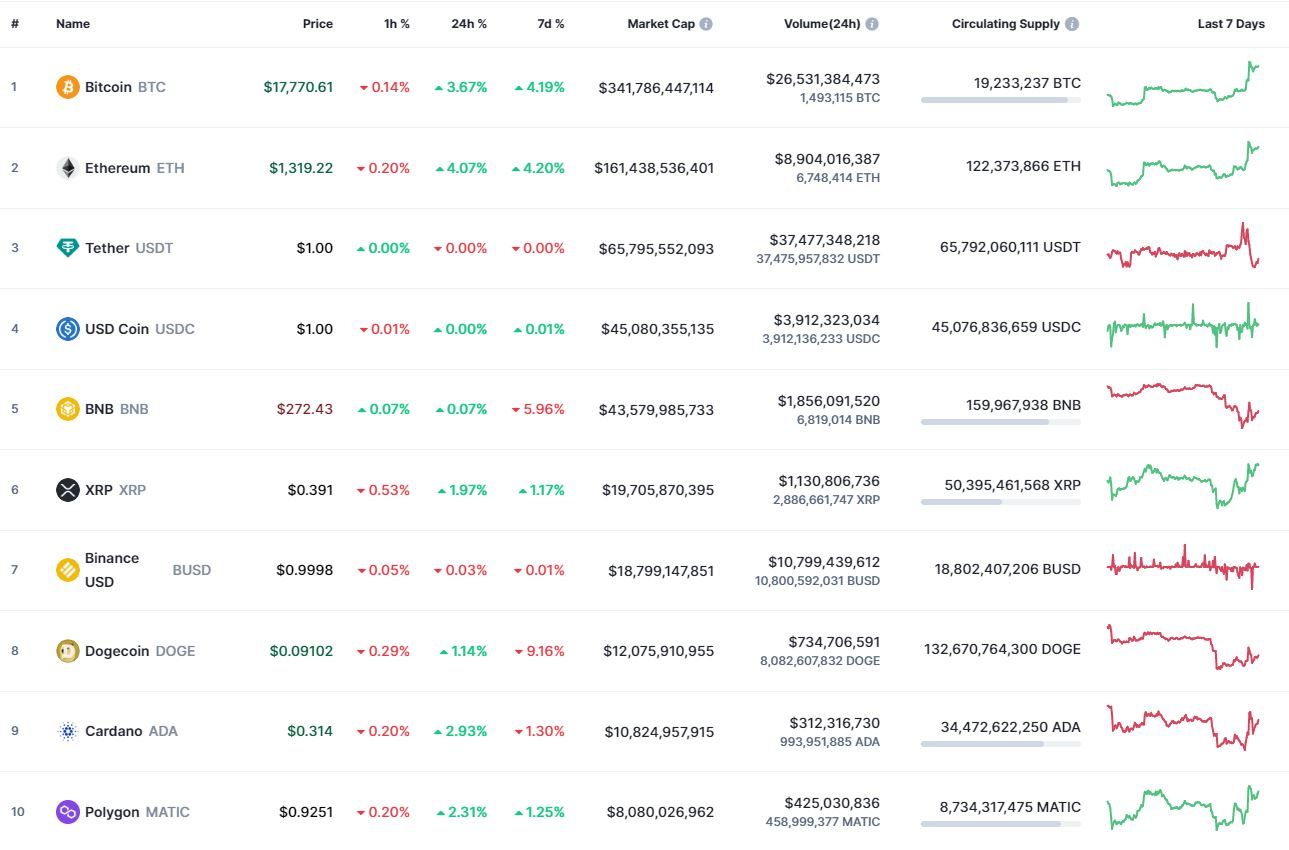Open the Circulating Supply info icon
The height and width of the screenshot is (850, 1289).
click(x=1072, y=24)
